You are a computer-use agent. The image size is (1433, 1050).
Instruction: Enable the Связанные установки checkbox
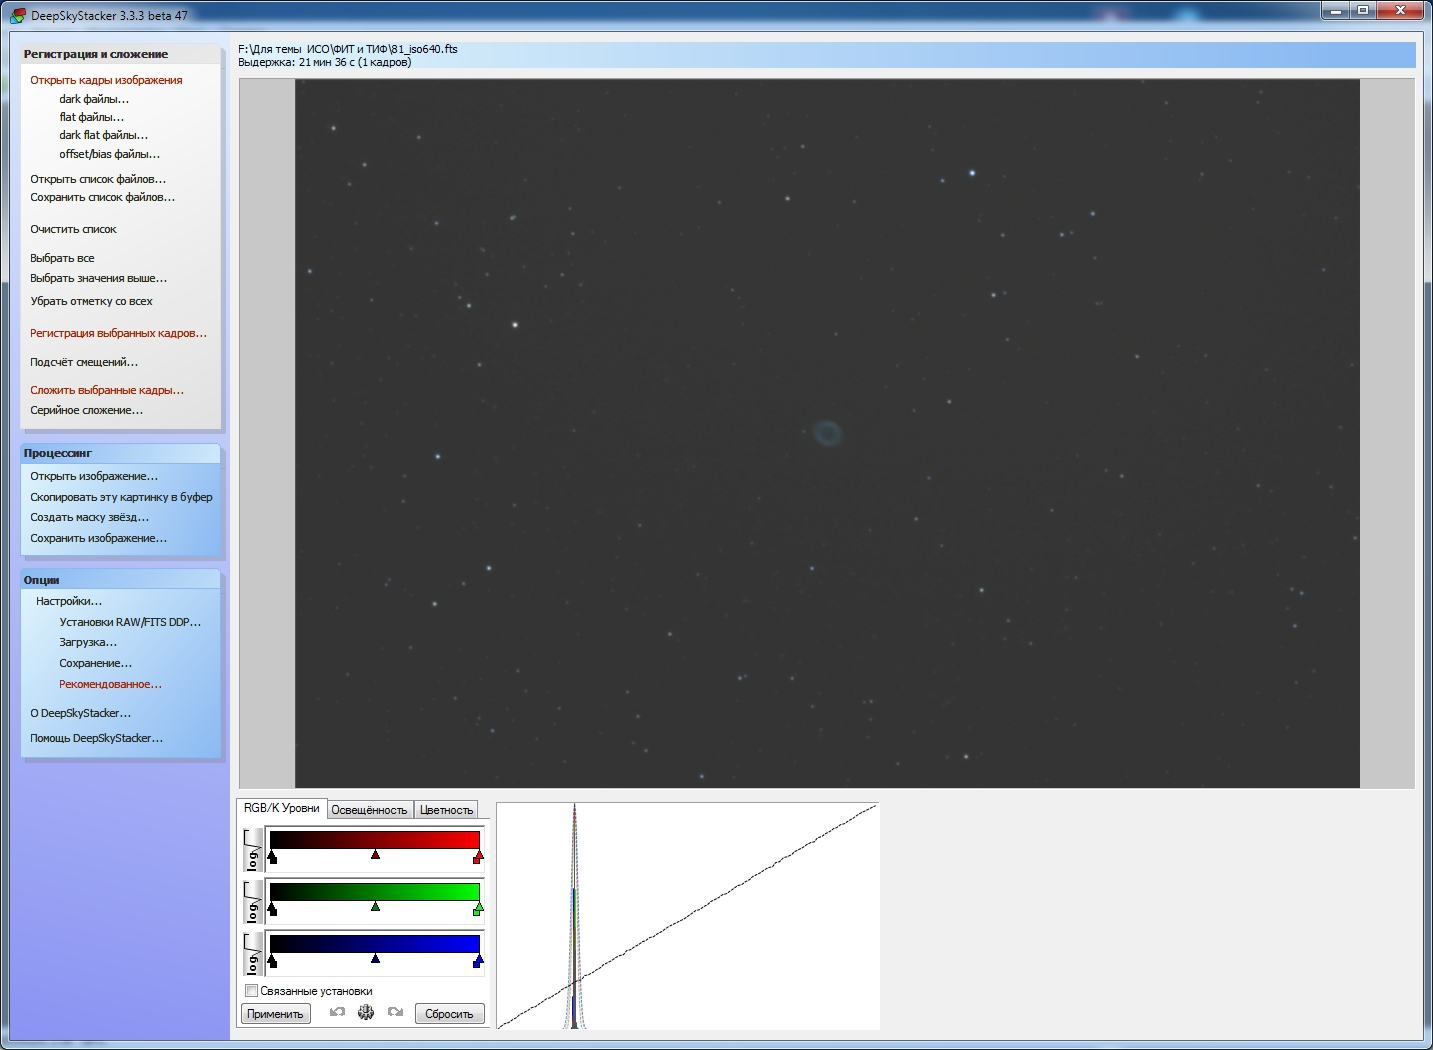252,991
